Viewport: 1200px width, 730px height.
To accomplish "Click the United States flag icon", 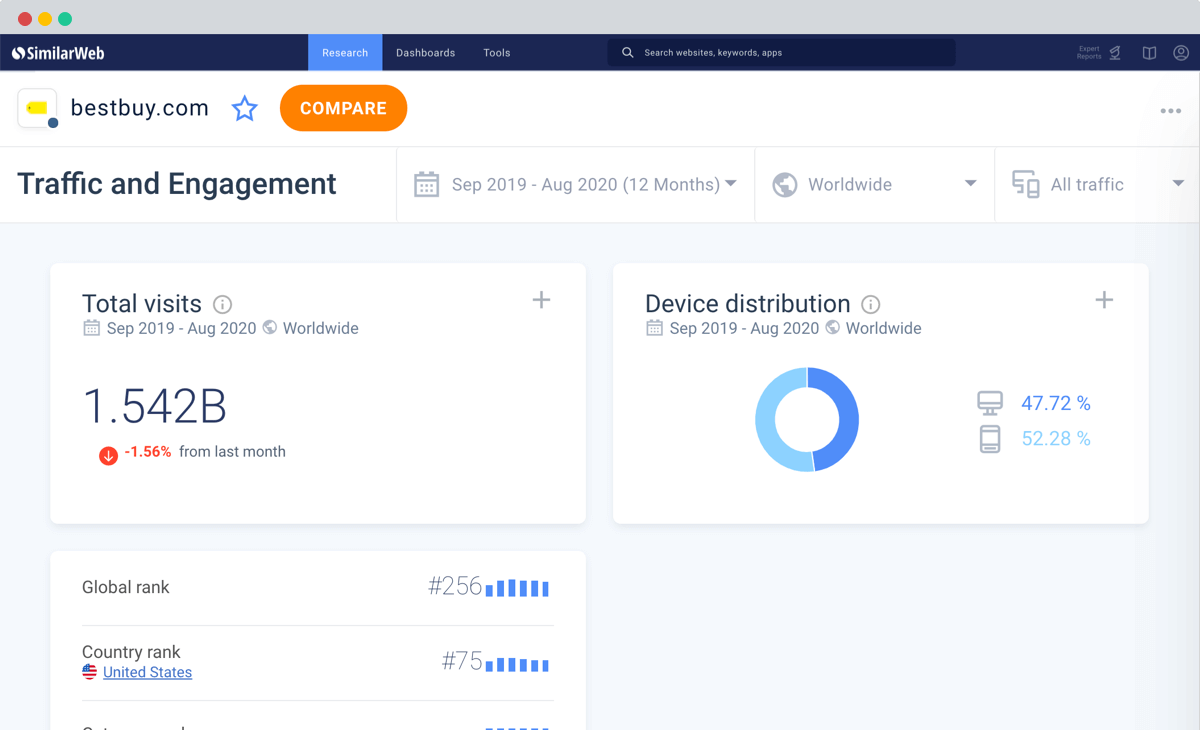I will [x=90, y=672].
